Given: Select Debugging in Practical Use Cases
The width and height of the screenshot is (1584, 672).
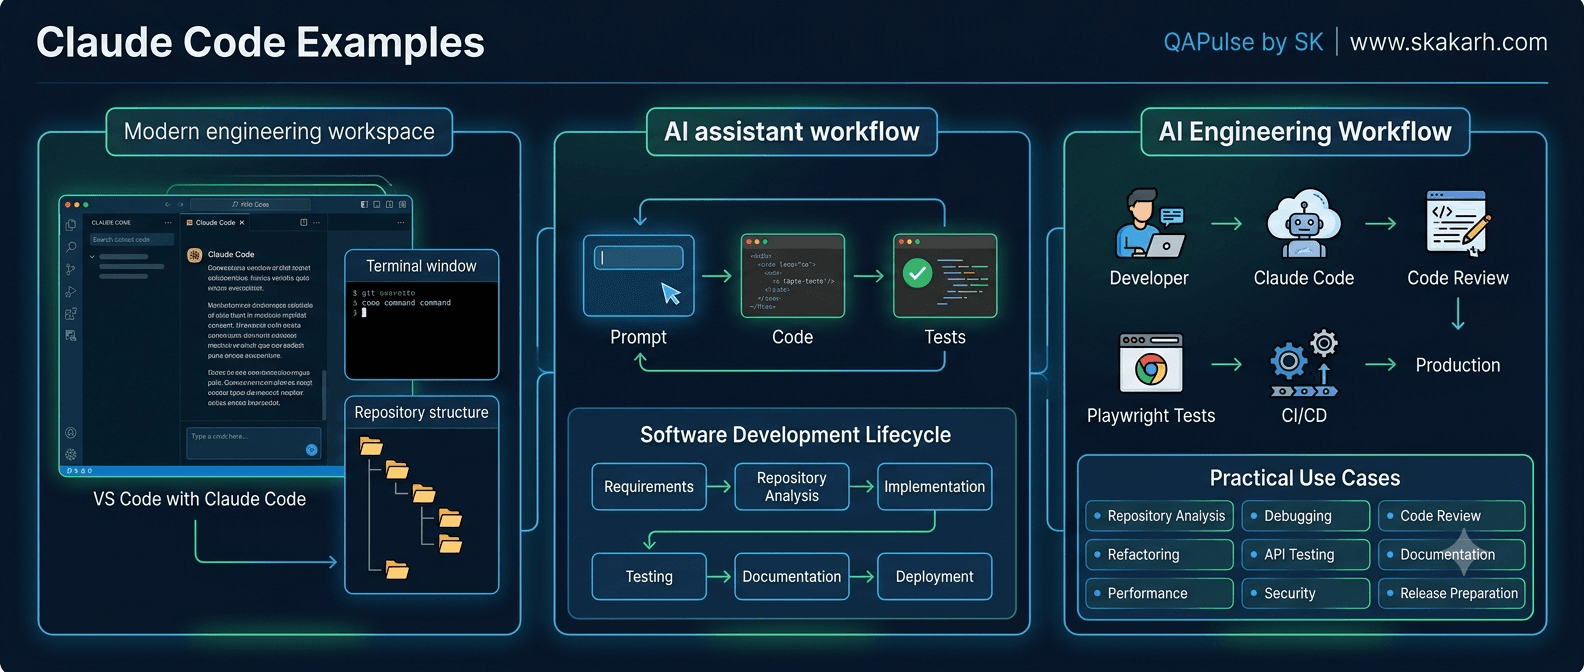Looking at the screenshot, I should click(x=1306, y=516).
